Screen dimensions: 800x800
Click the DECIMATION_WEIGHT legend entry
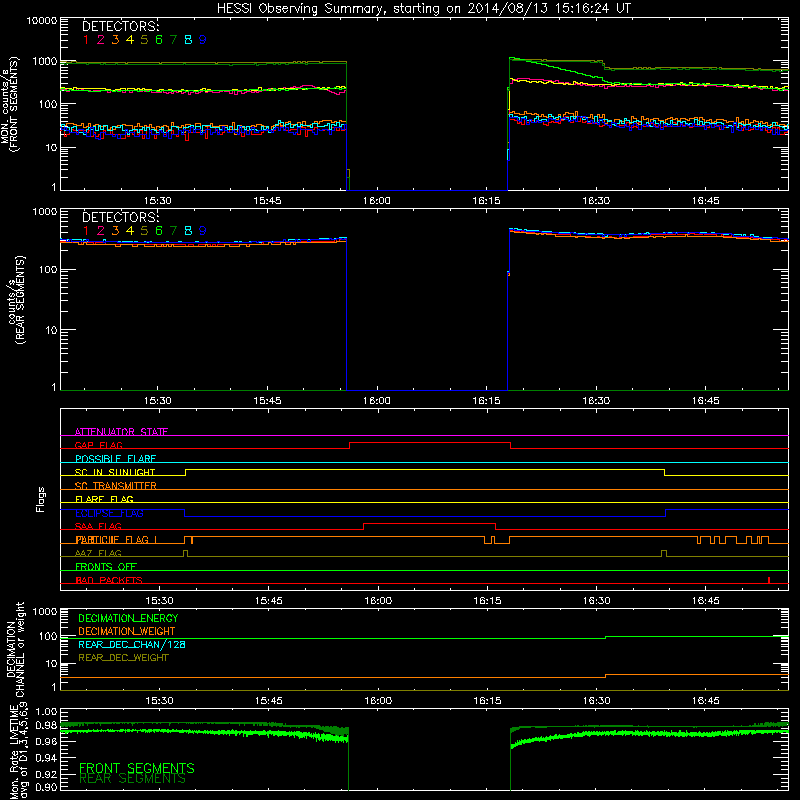click(x=127, y=631)
